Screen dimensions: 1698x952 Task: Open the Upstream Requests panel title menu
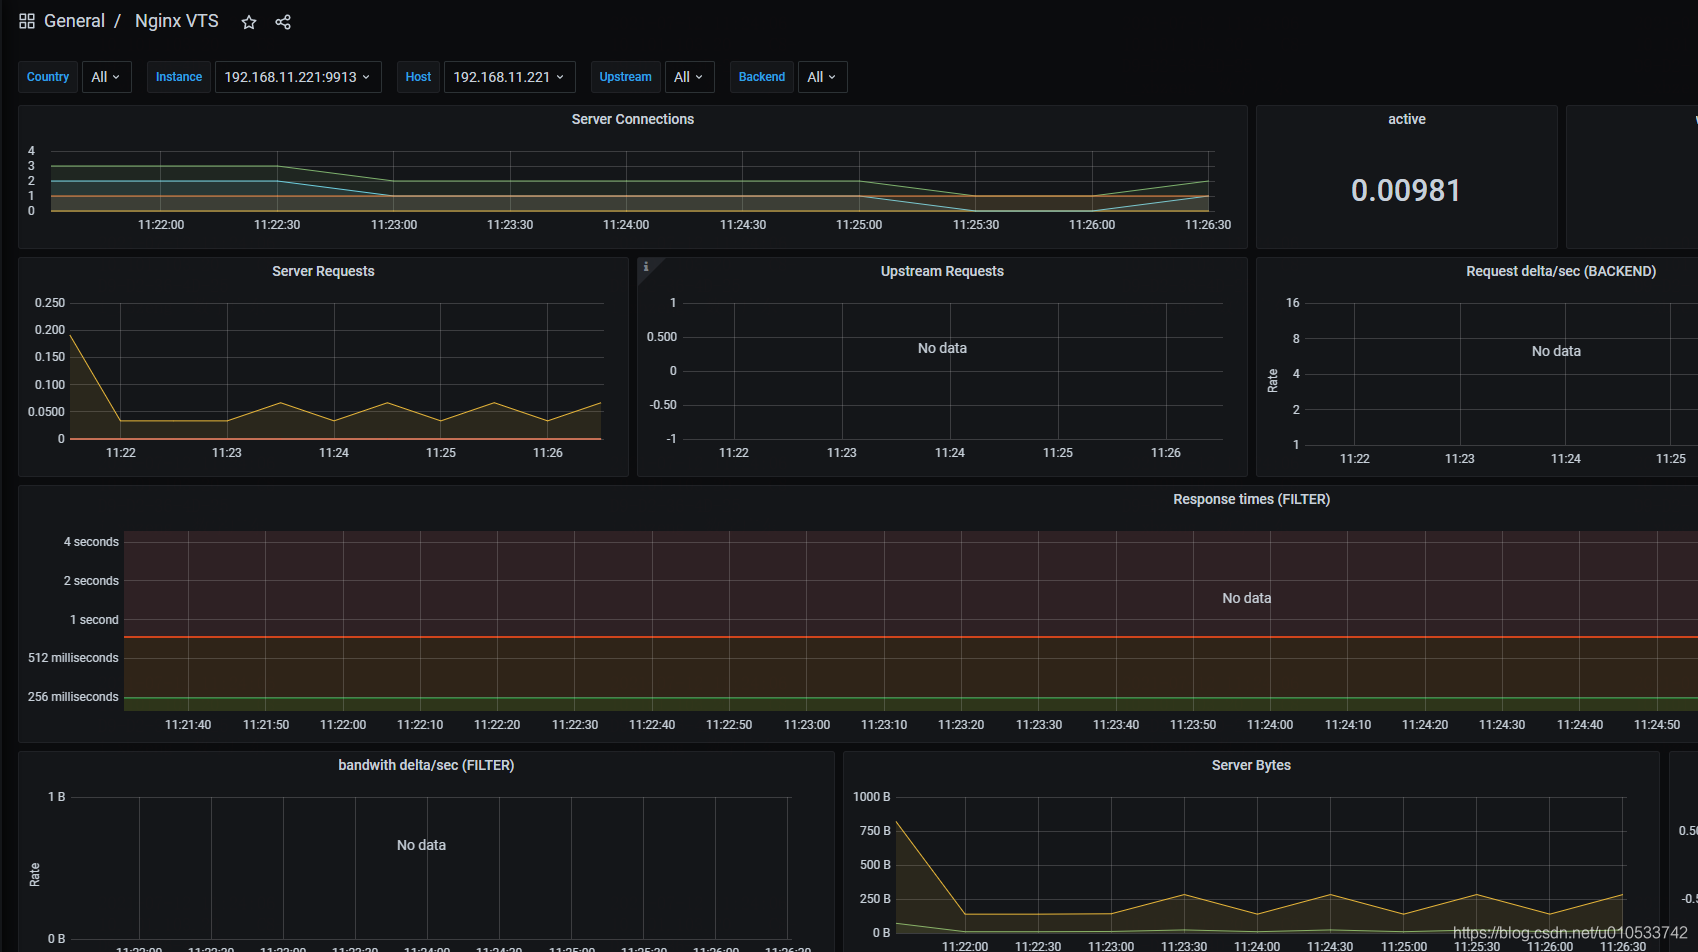click(x=942, y=271)
